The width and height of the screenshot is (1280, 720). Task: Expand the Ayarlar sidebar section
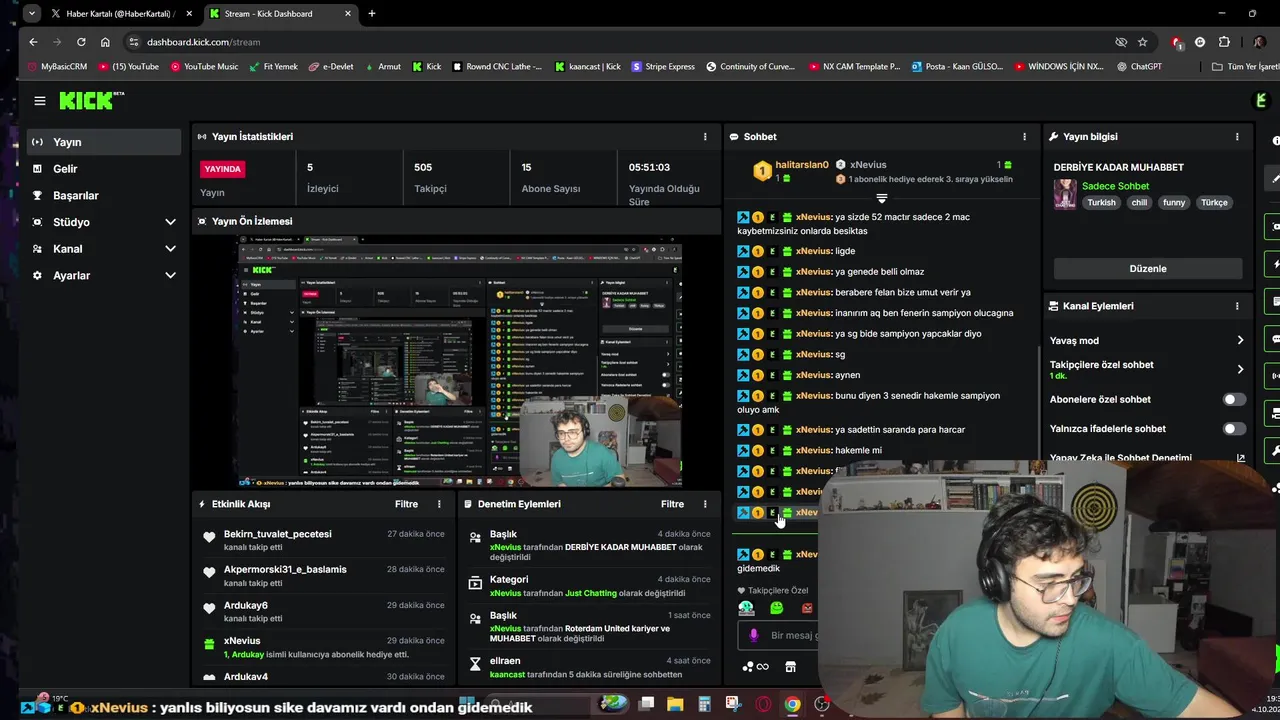click(104, 275)
